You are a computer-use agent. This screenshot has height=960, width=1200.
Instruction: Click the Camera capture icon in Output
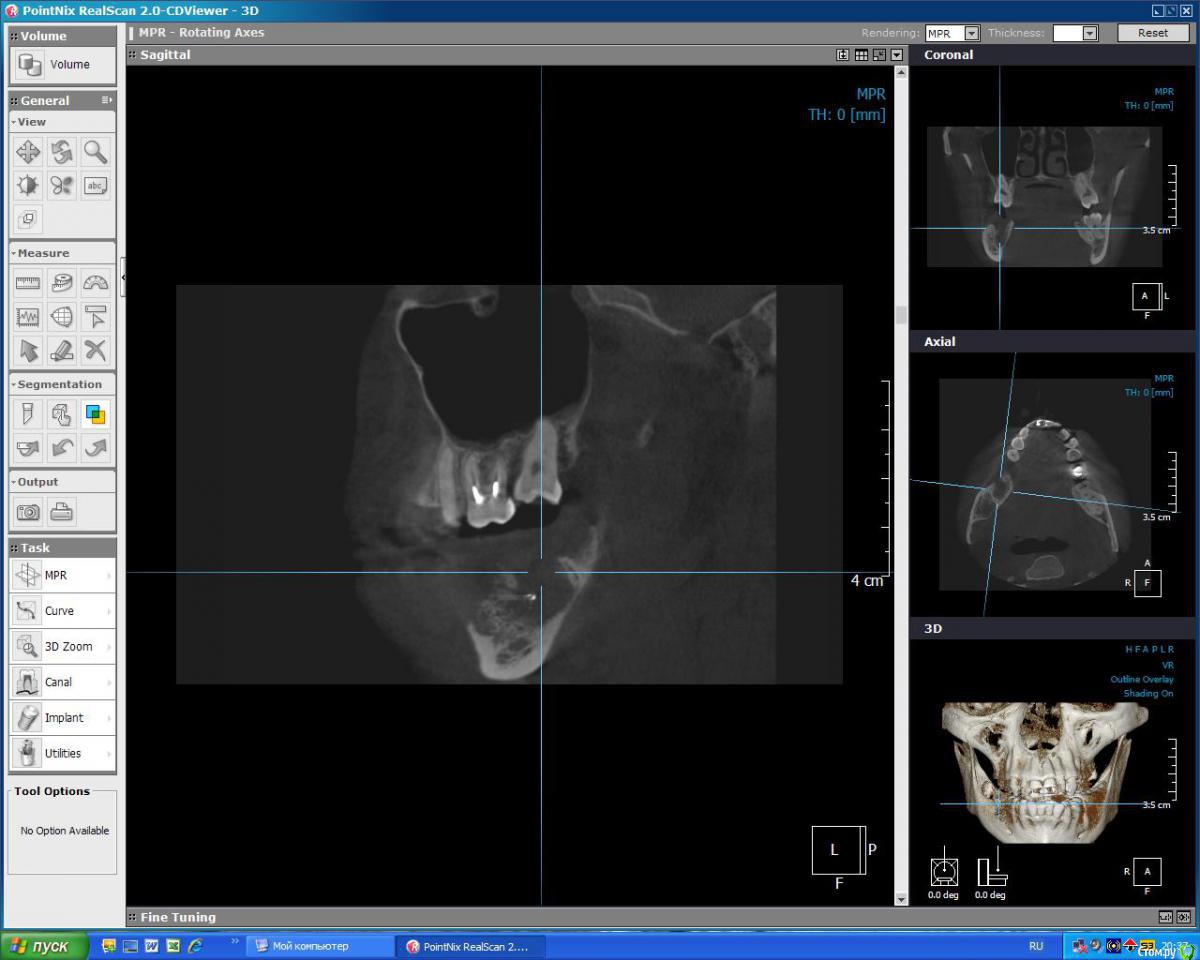28,512
